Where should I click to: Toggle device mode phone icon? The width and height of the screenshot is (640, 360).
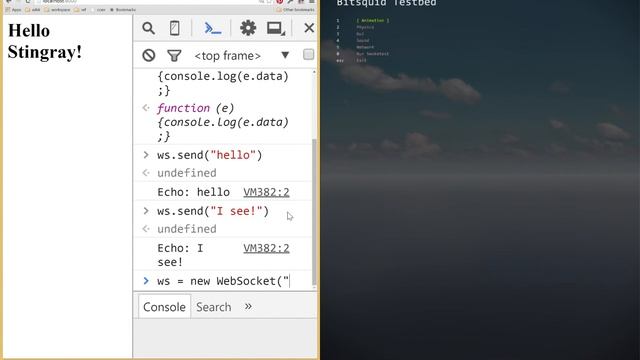tap(174, 28)
